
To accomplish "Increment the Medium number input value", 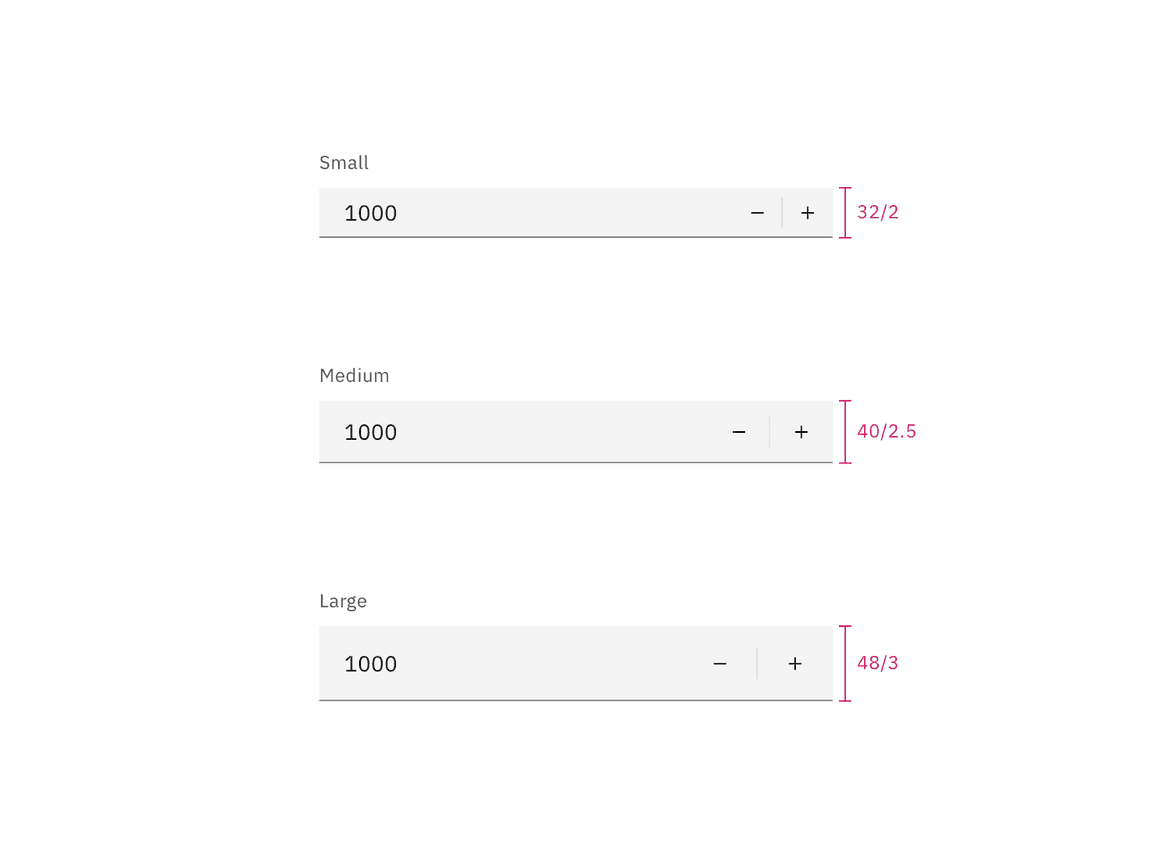I will point(801,432).
